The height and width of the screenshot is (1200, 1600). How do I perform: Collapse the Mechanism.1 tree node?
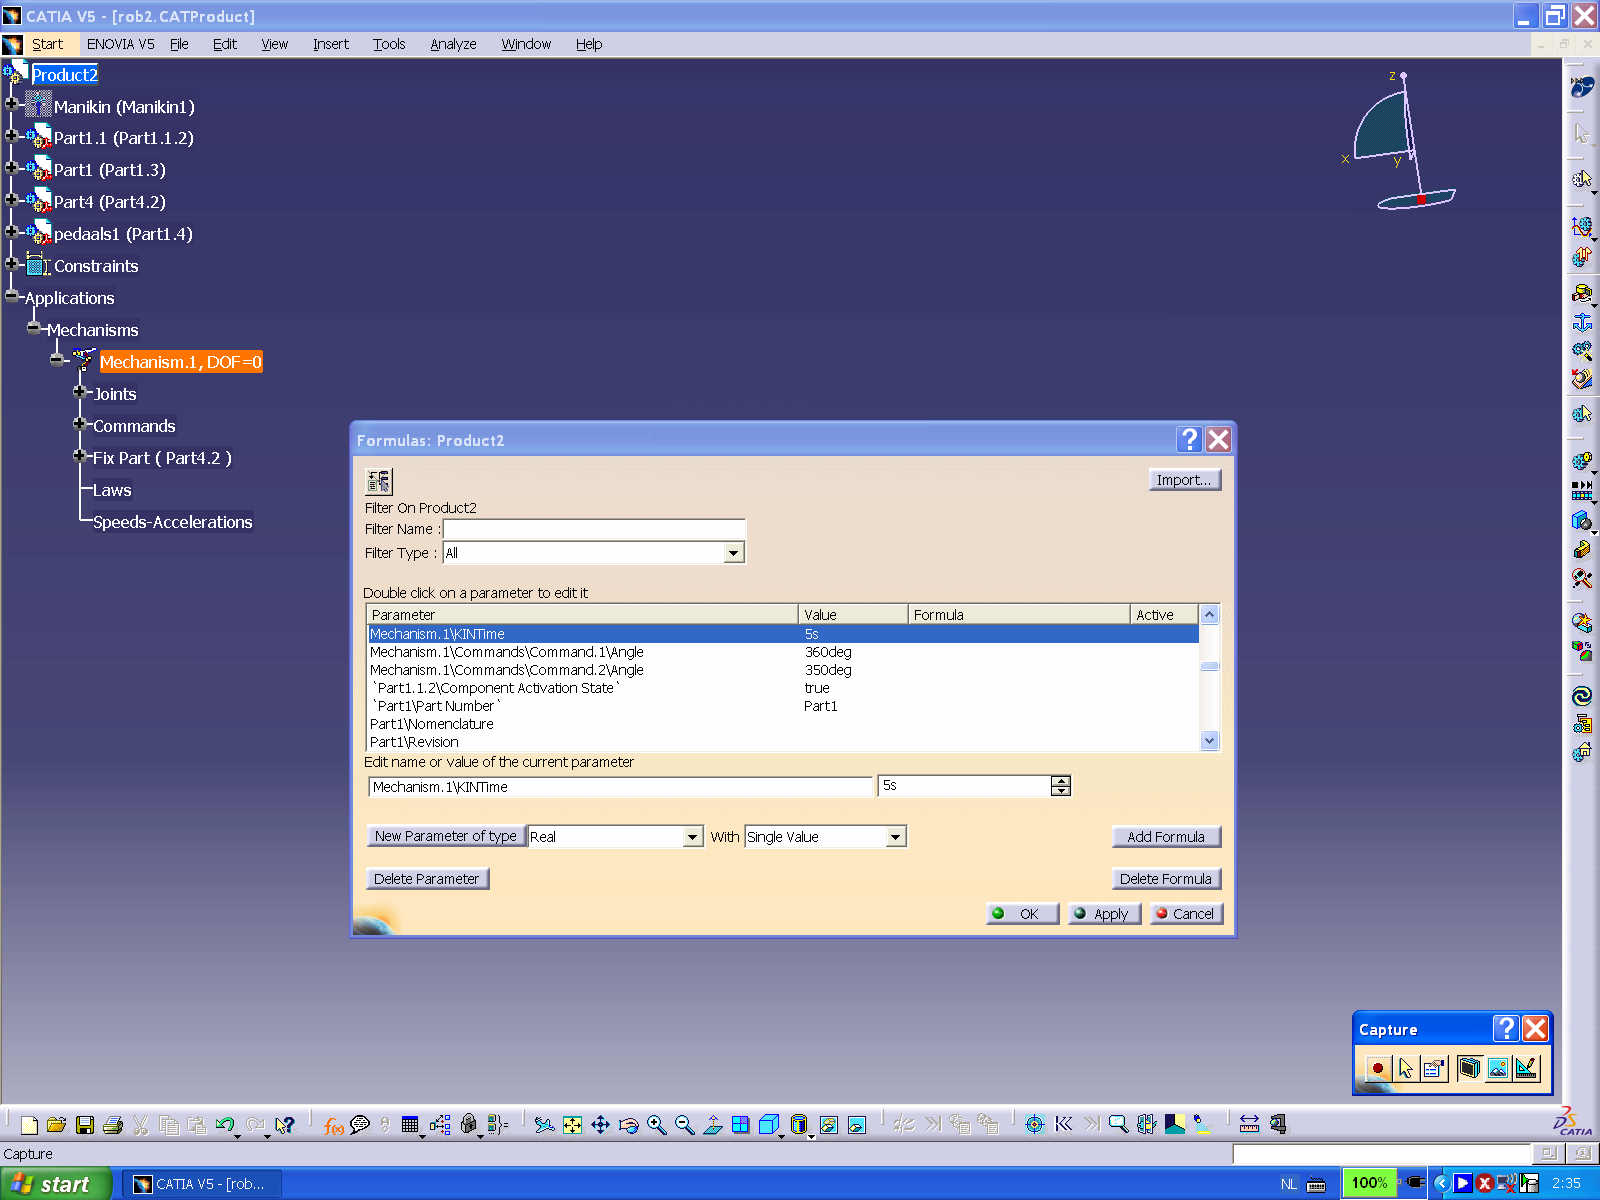tap(57, 359)
